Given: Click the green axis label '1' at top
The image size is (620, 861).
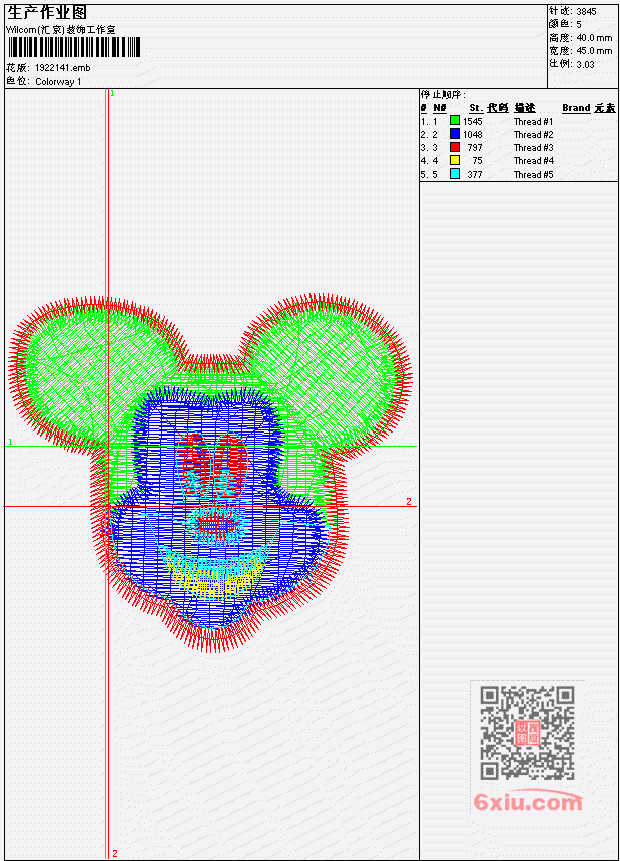Looking at the screenshot, I should pyautogui.click(x=112, y=93).
